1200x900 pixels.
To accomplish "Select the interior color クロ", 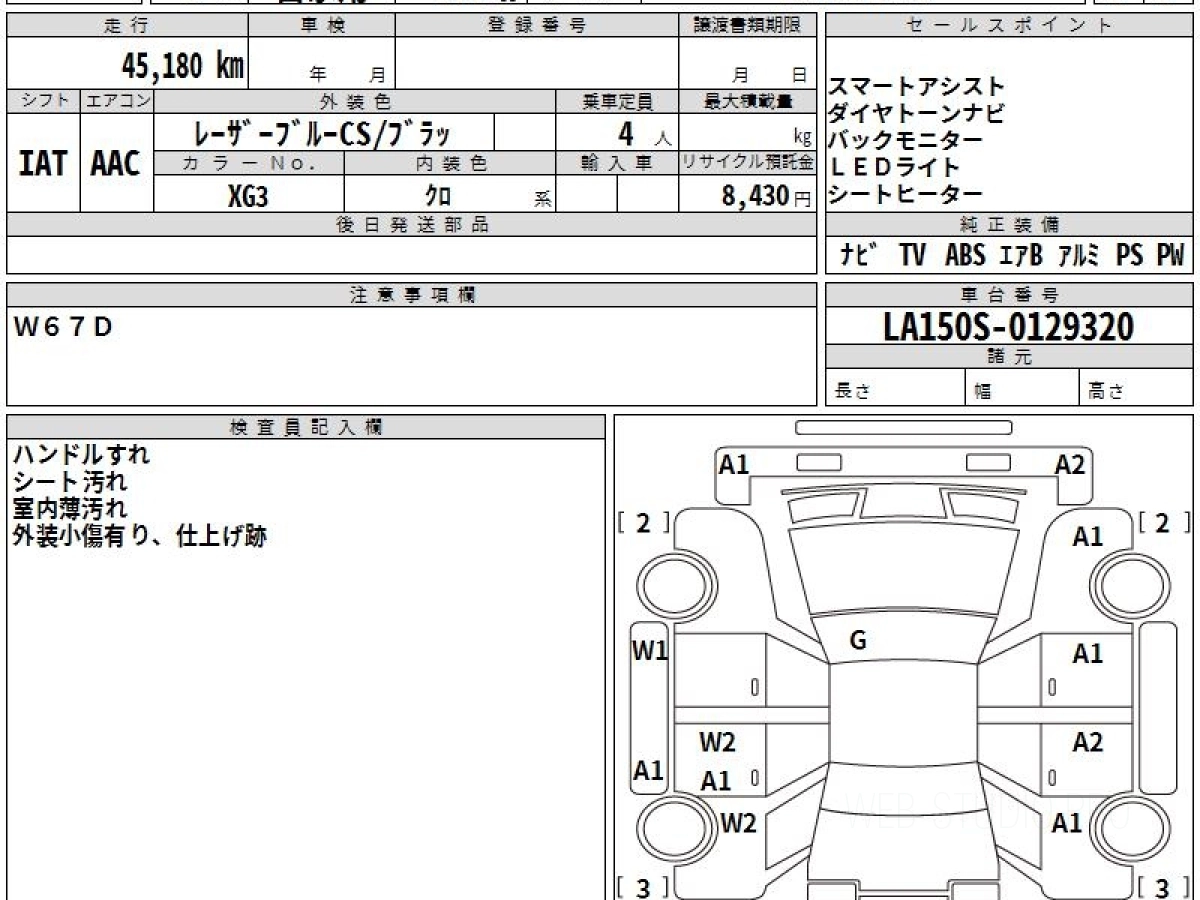I will pos(437,196).
